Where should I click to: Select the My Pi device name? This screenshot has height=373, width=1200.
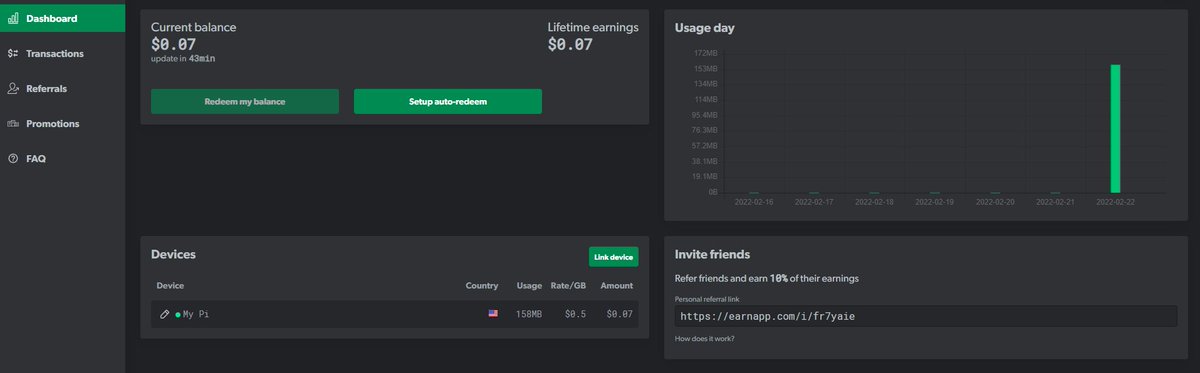(196, 314)
